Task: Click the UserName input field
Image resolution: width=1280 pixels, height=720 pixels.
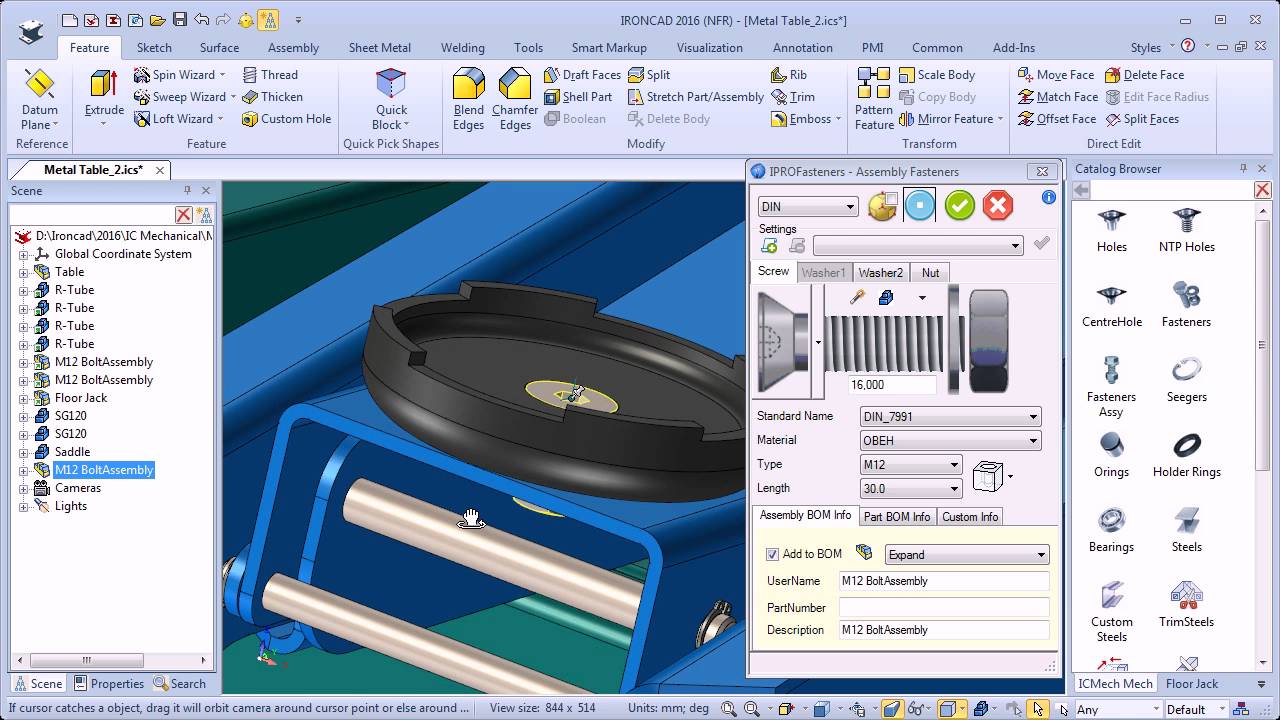Action: 944,581
